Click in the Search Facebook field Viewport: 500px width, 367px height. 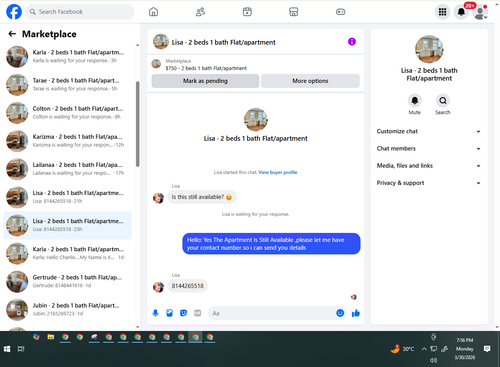click(x=80, y=12)
